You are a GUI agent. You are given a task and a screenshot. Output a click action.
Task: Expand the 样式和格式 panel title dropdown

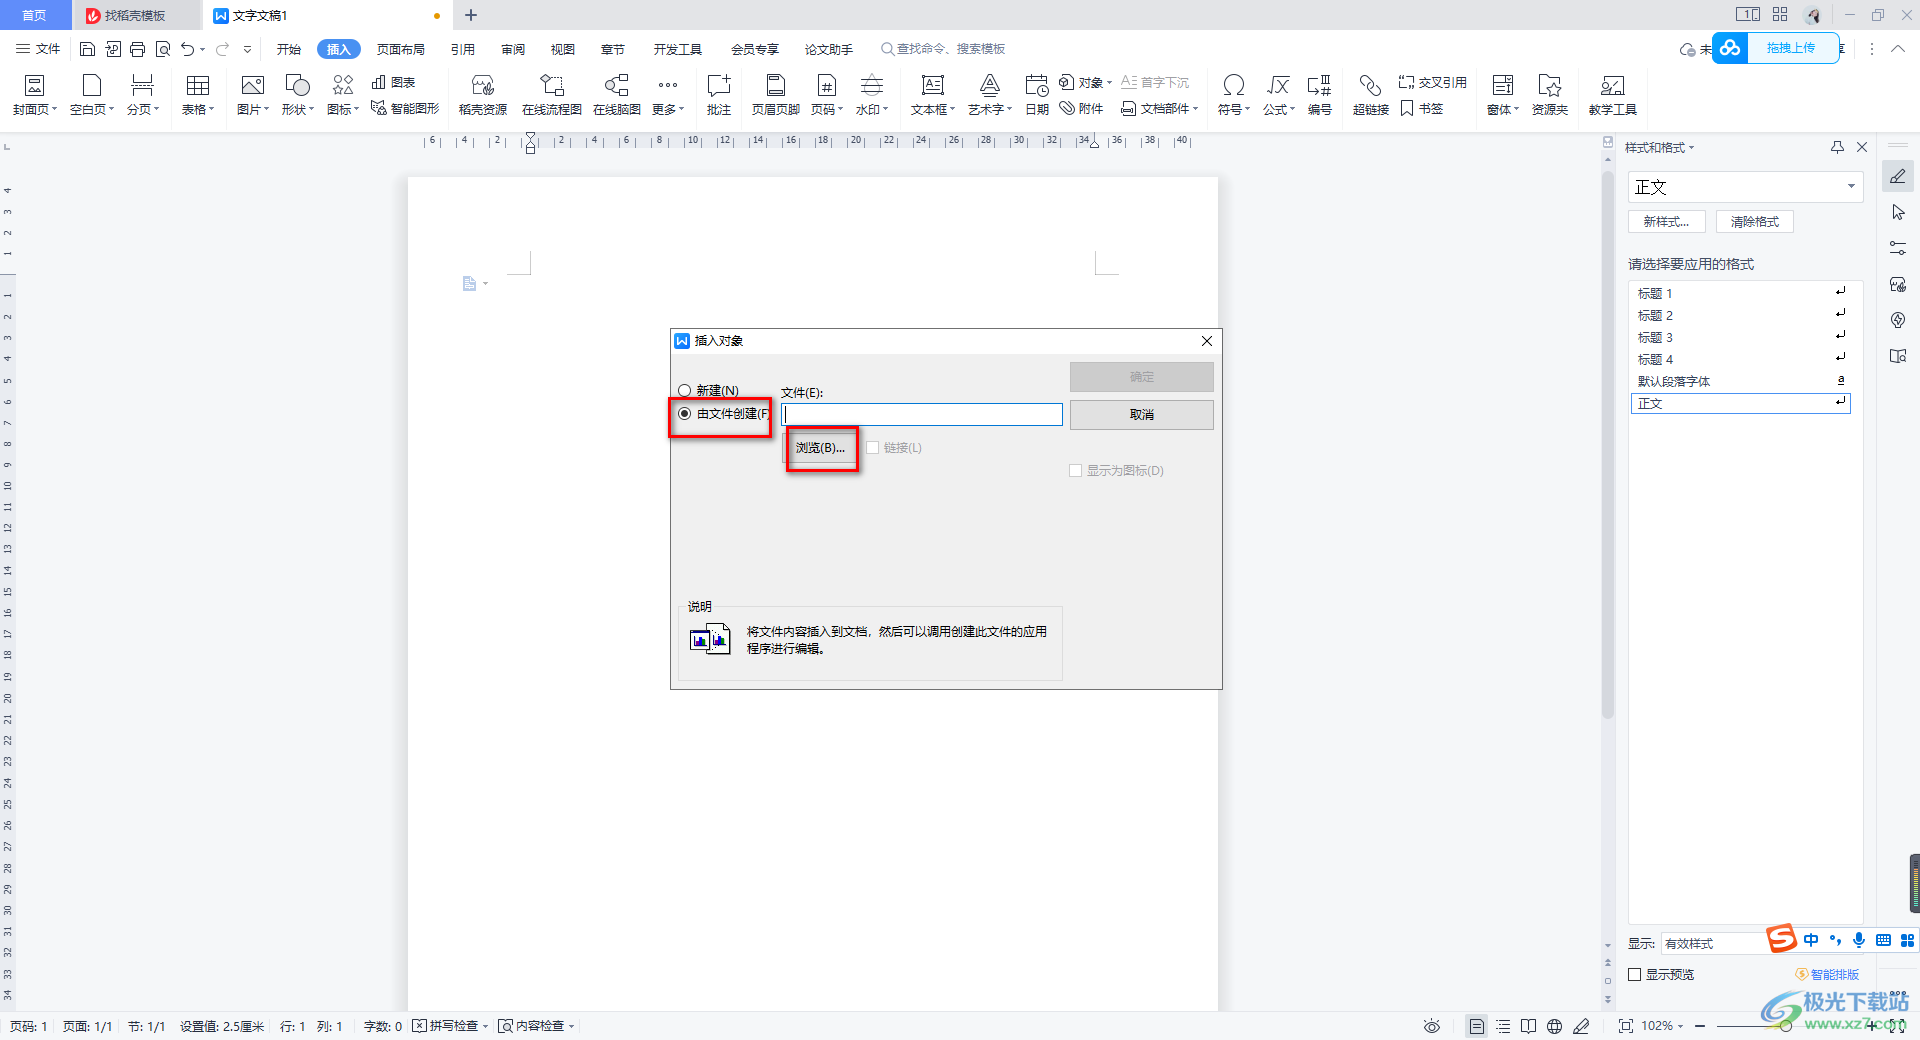point(1660,147)
